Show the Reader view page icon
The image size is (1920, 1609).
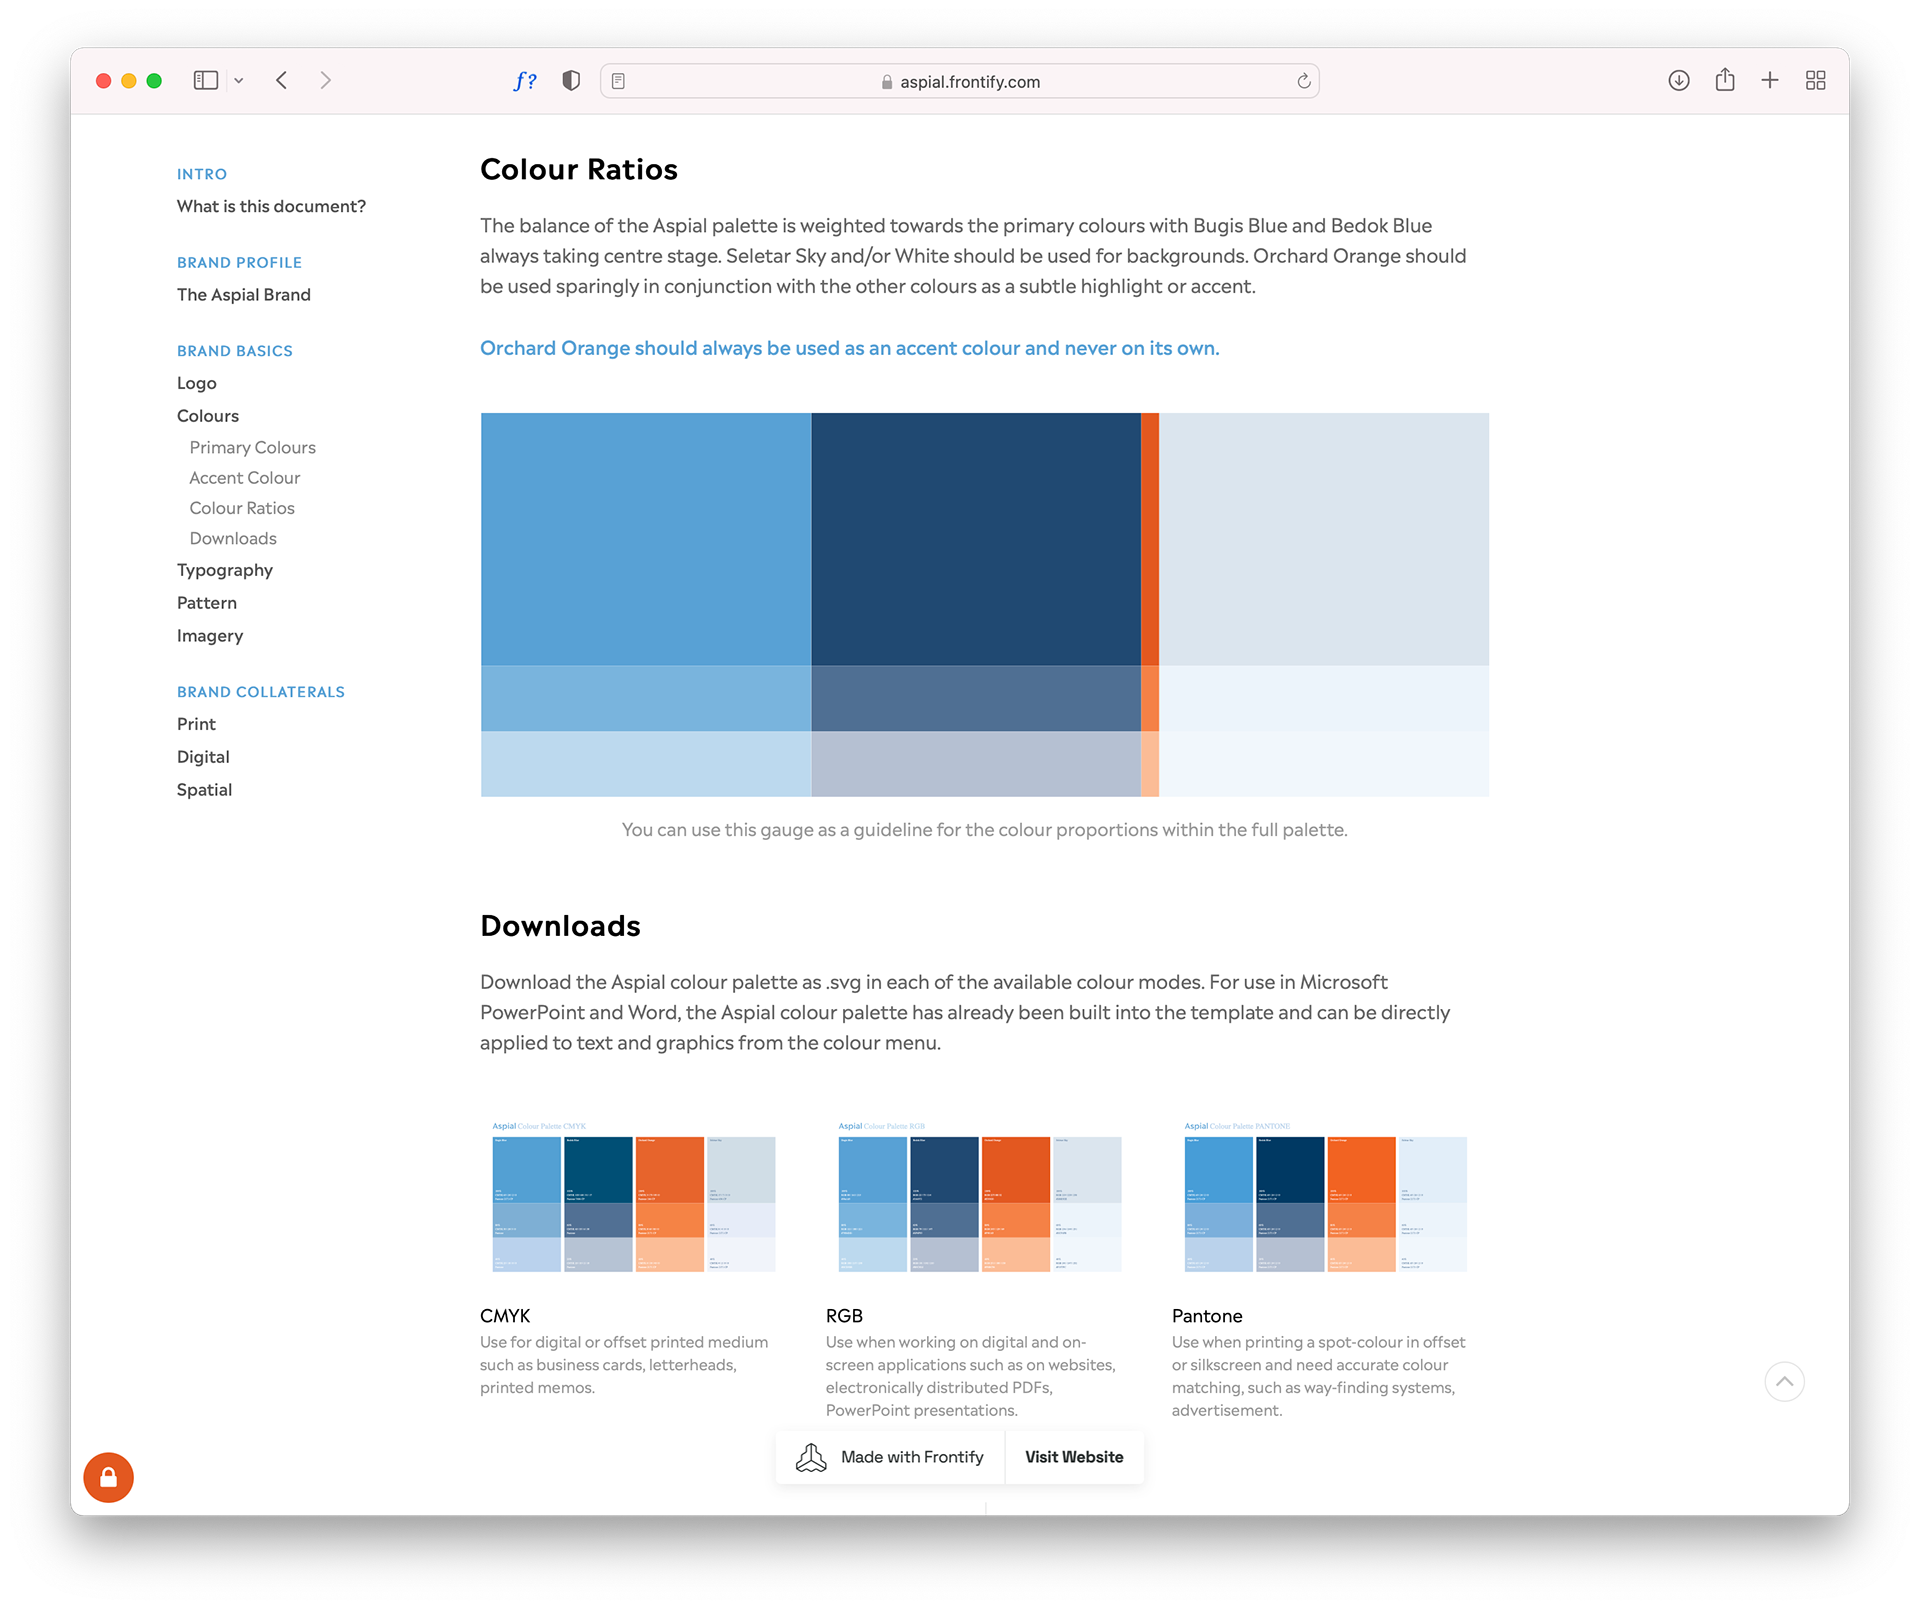click(x=618, y=81)
